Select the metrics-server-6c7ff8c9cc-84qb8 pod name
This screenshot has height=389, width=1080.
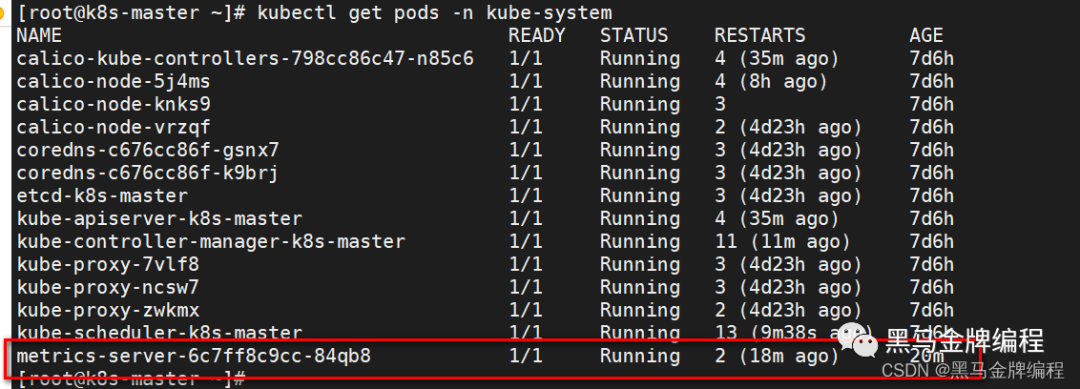point(194,357)
